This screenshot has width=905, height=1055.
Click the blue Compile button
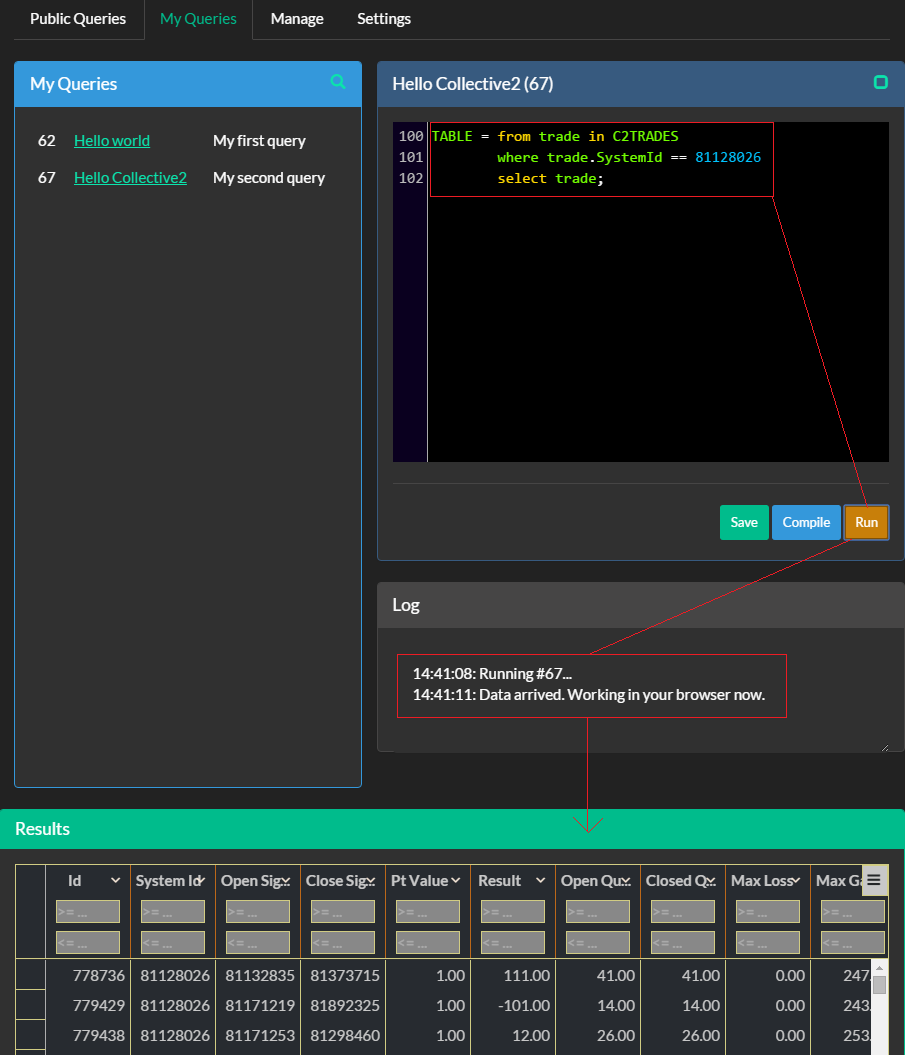(x=806, y=522)
